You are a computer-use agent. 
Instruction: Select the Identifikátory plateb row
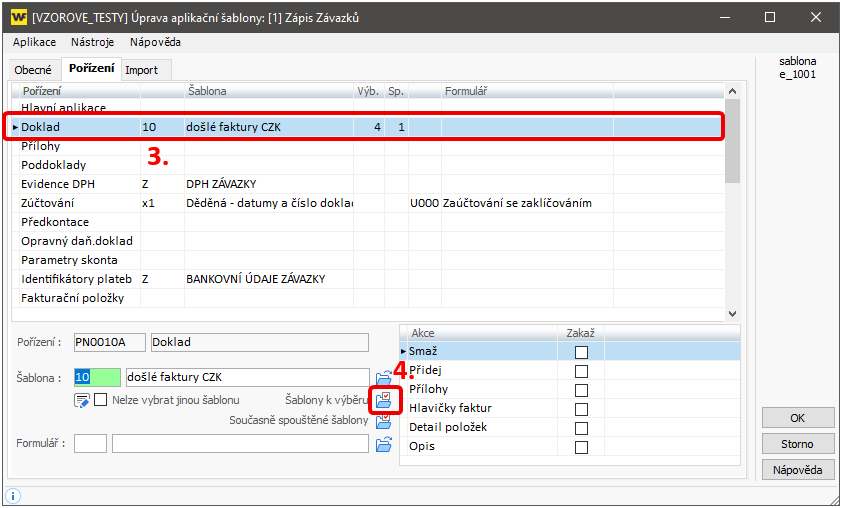point(368,279)
